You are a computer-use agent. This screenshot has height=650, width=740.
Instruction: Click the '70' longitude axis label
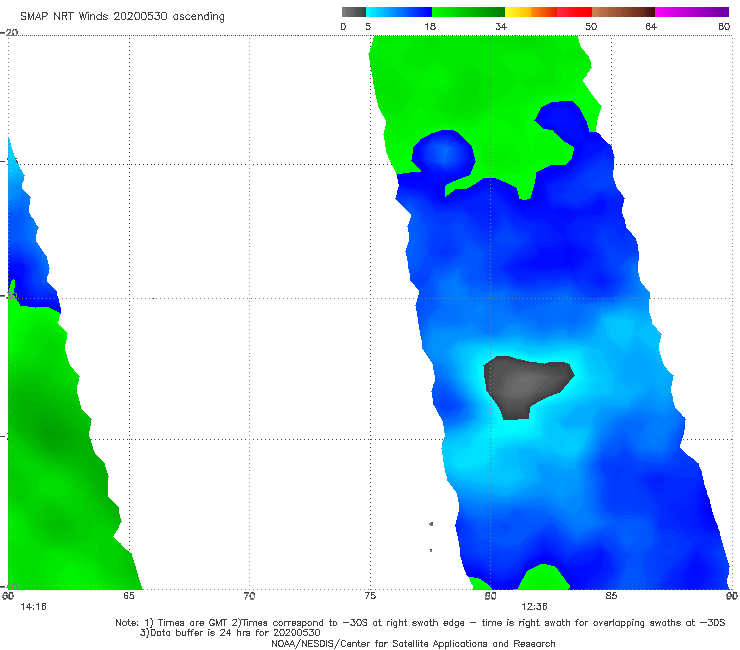pyautogui.click(x=249, y=596)
